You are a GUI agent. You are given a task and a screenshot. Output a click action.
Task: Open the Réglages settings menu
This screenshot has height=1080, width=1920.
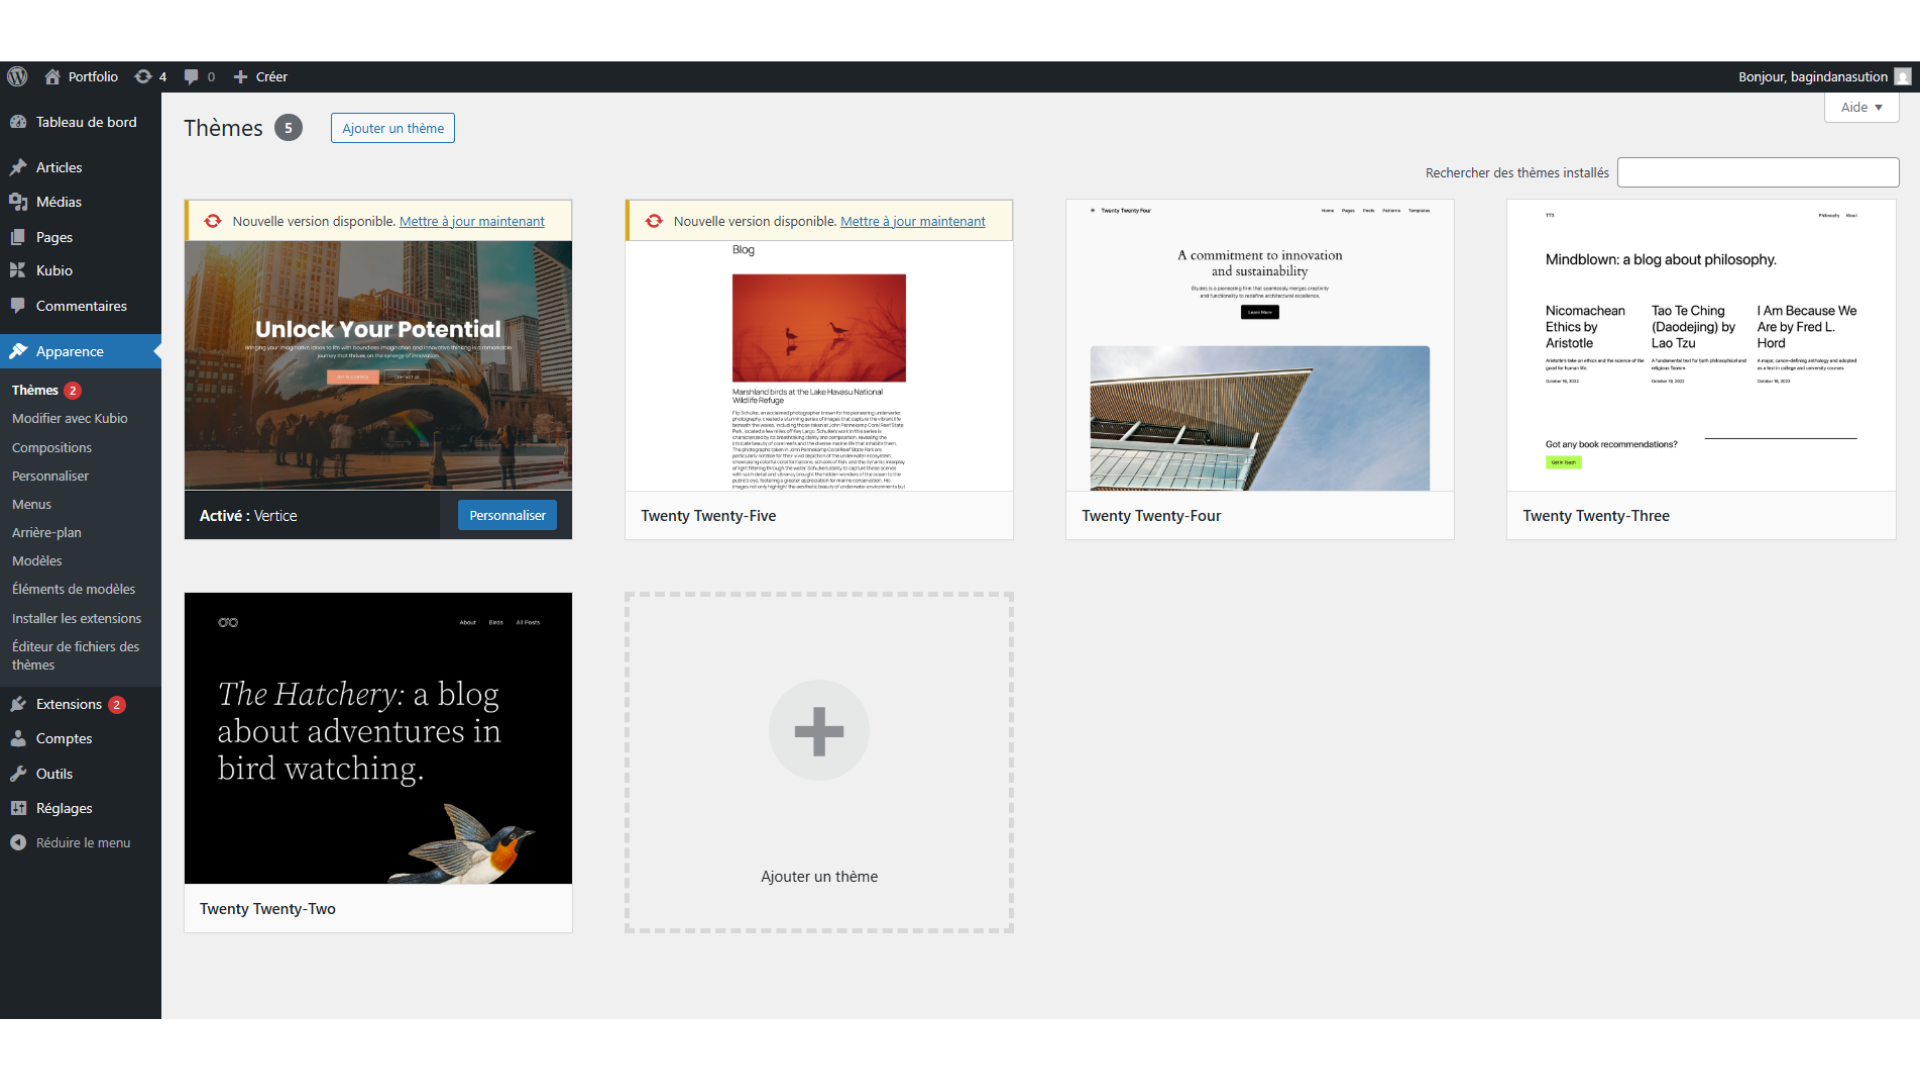tap(64, 808)
